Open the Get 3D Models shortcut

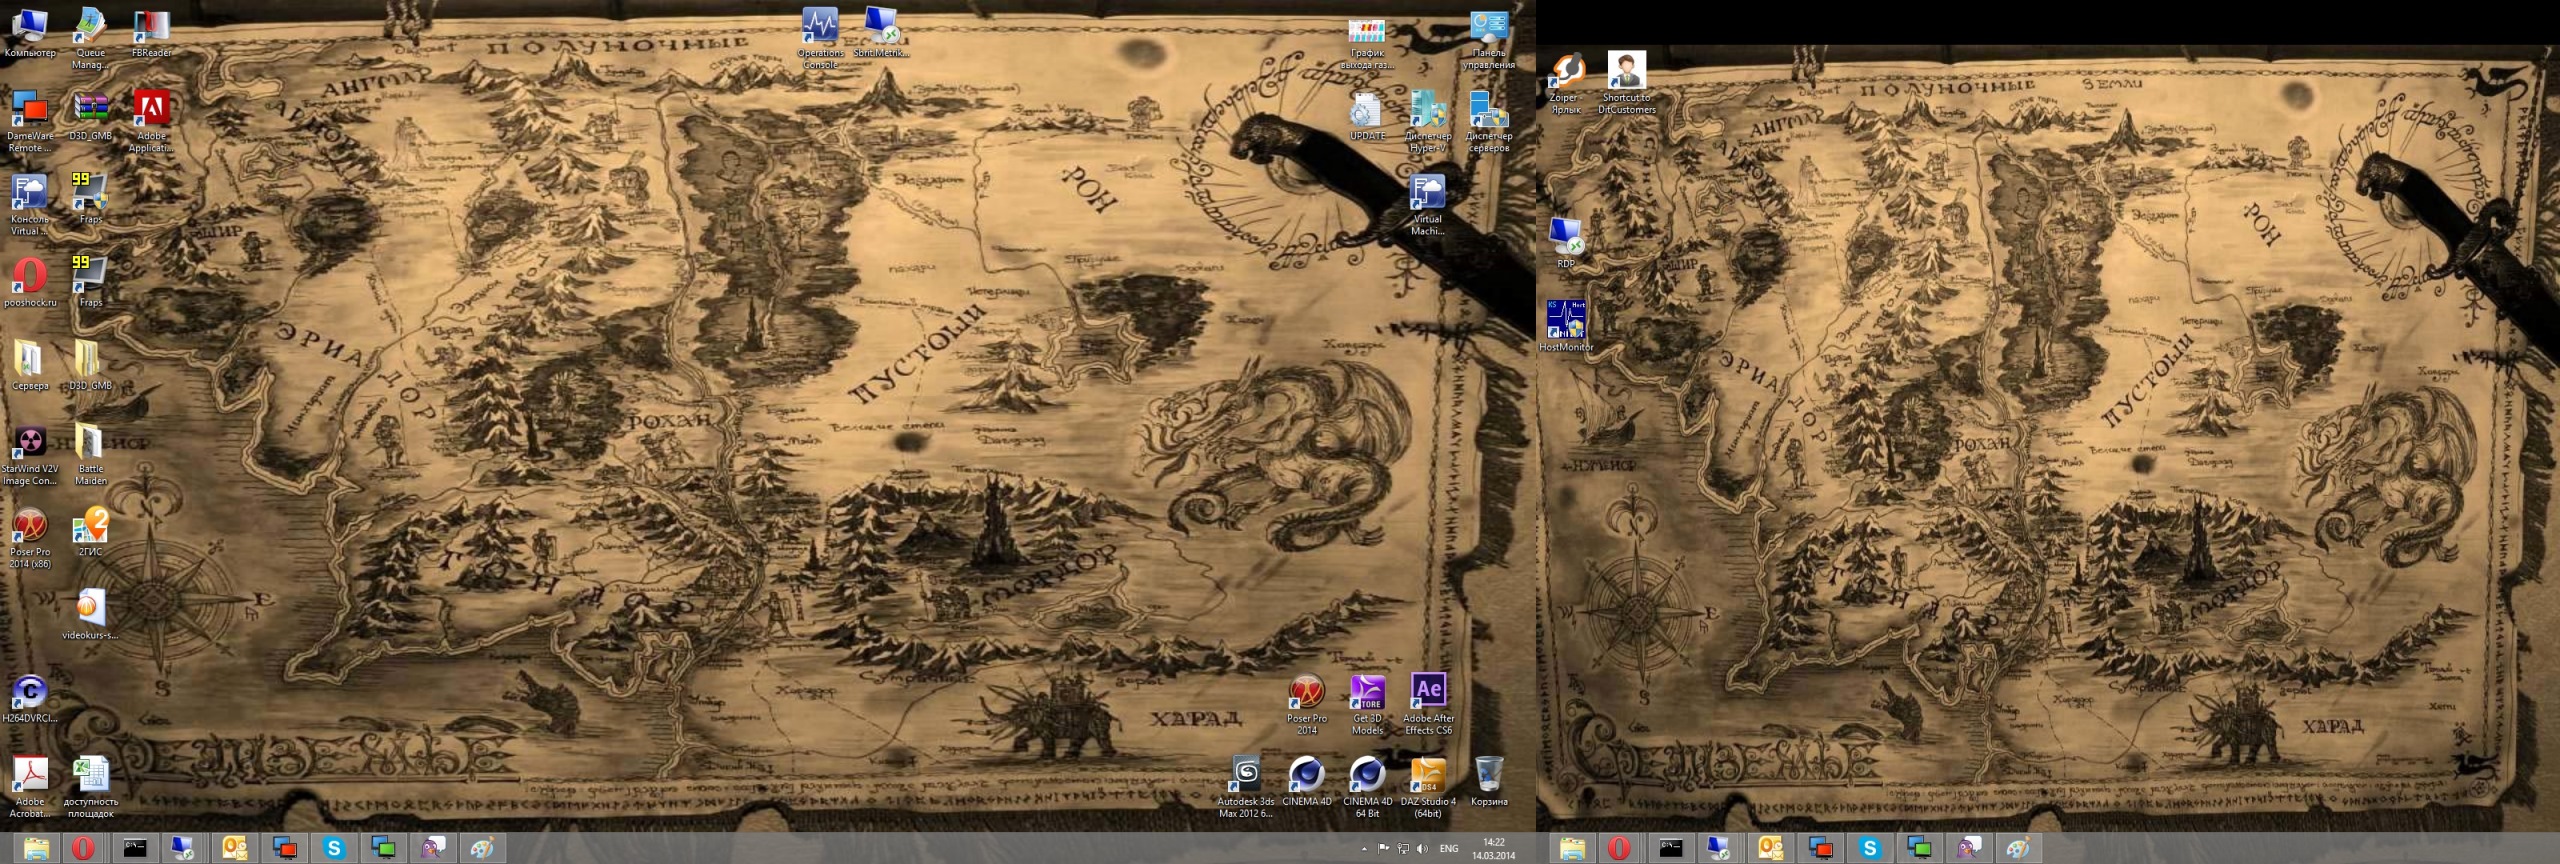(1367, 704)
